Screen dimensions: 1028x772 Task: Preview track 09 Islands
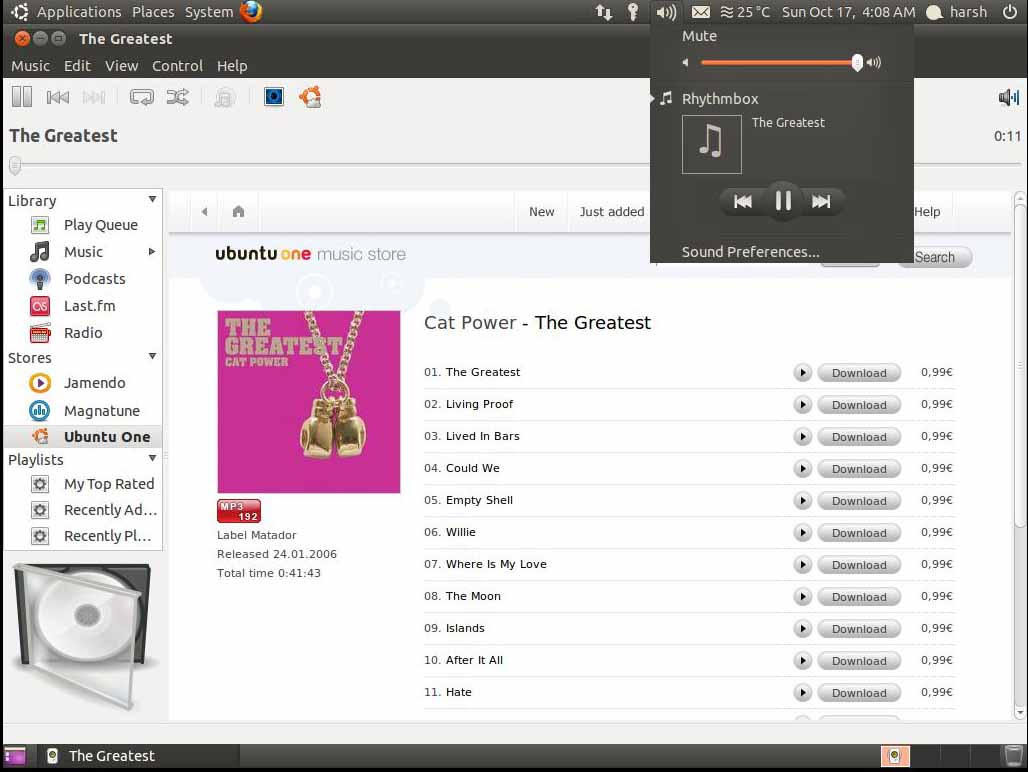pyautogui.click(x=802, y=629)
